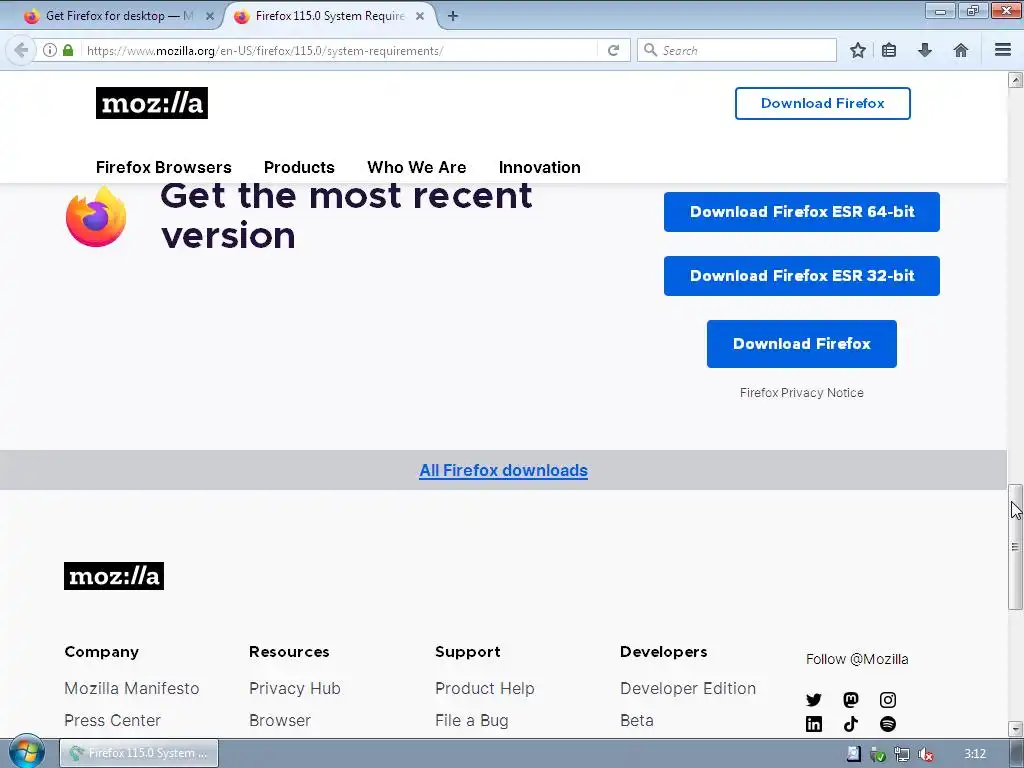
Task: Click the muted volume tray icon
Action: pos(925,754)
